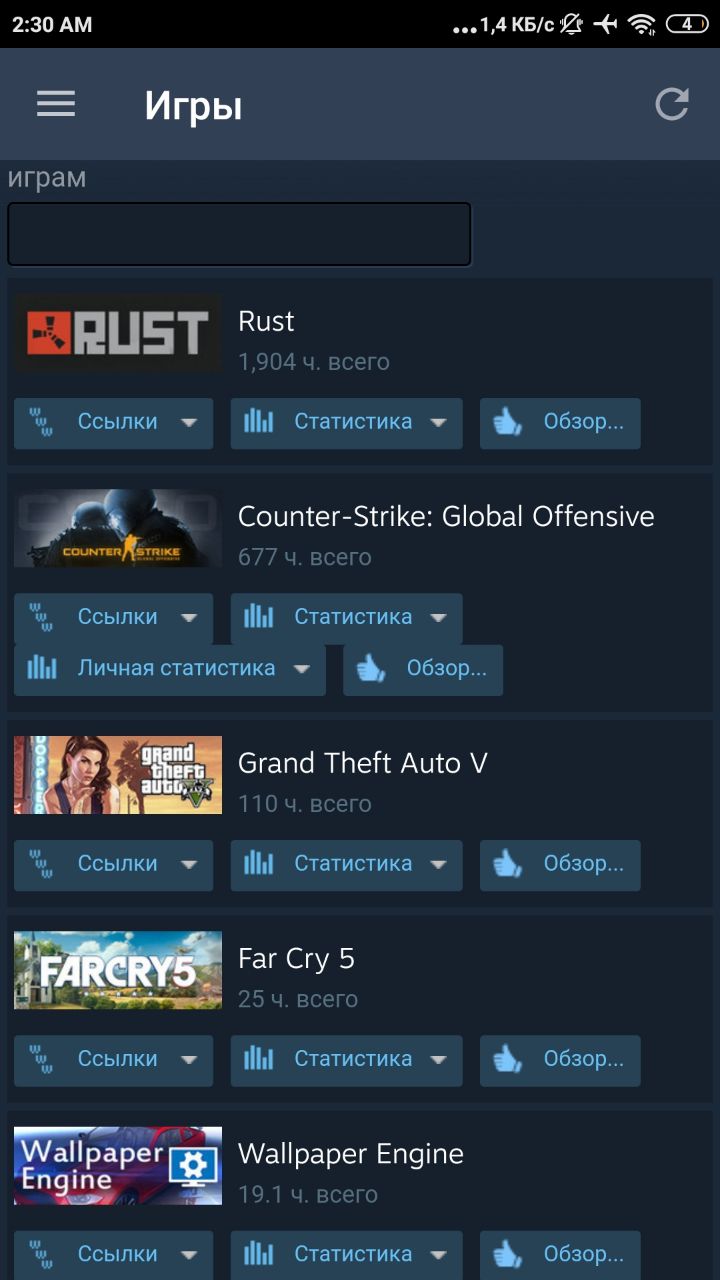The image size is (720, 1280).
Task: Open Личная статистика dropdown arrow
Action: pyautogui.click(x=301, y=669)
